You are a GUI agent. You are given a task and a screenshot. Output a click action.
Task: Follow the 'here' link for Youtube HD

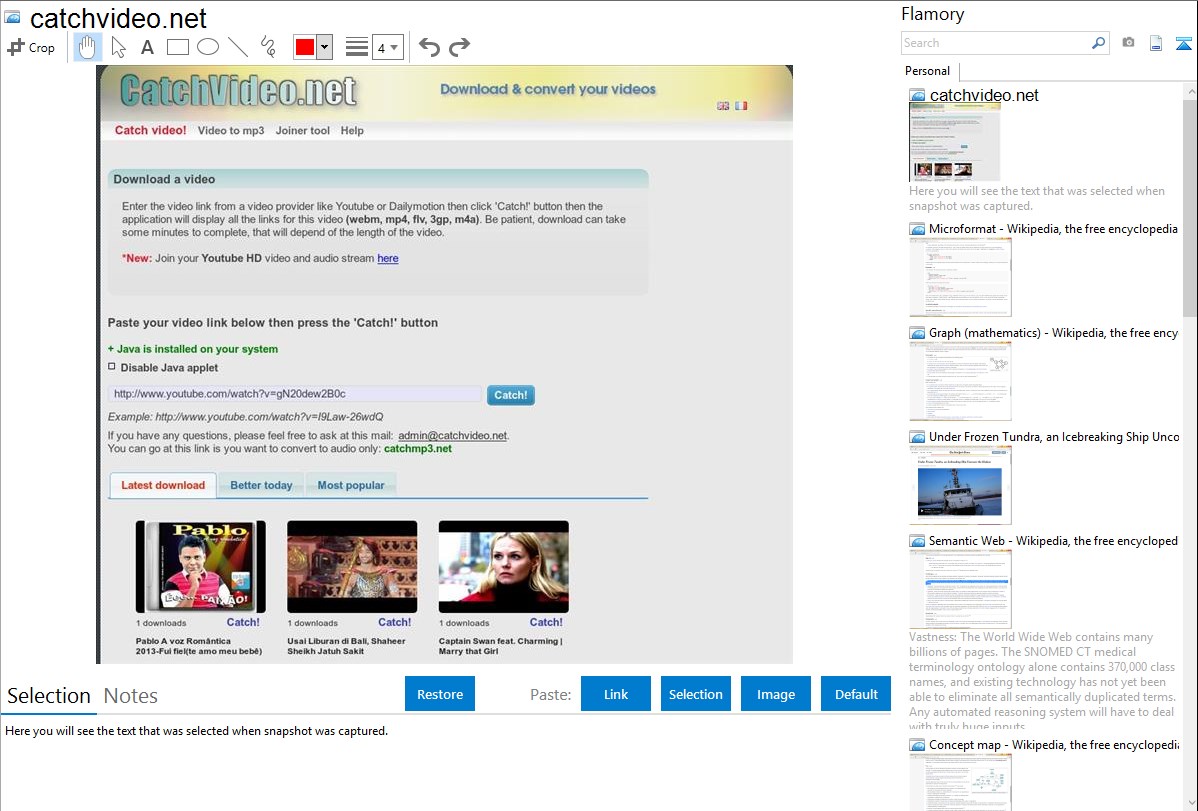(387, 258)
